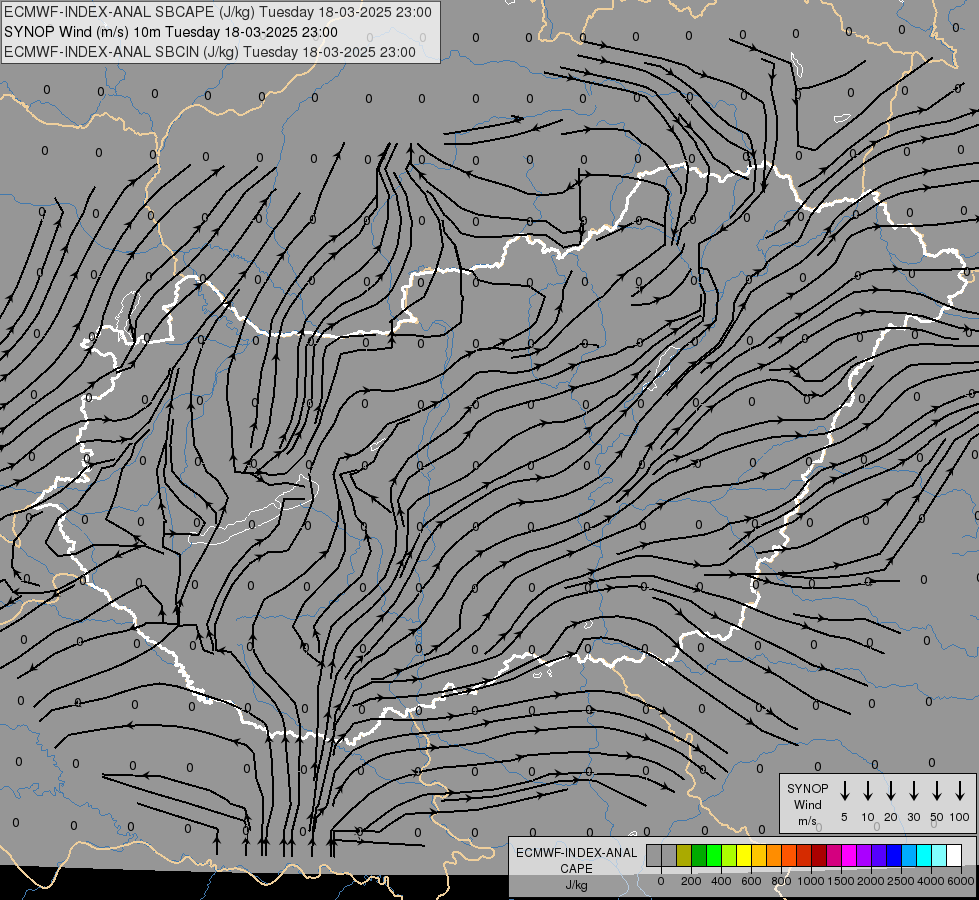Click the SBCIN title line in header box
The image size is (979, 900).
(x=210, y=52)
